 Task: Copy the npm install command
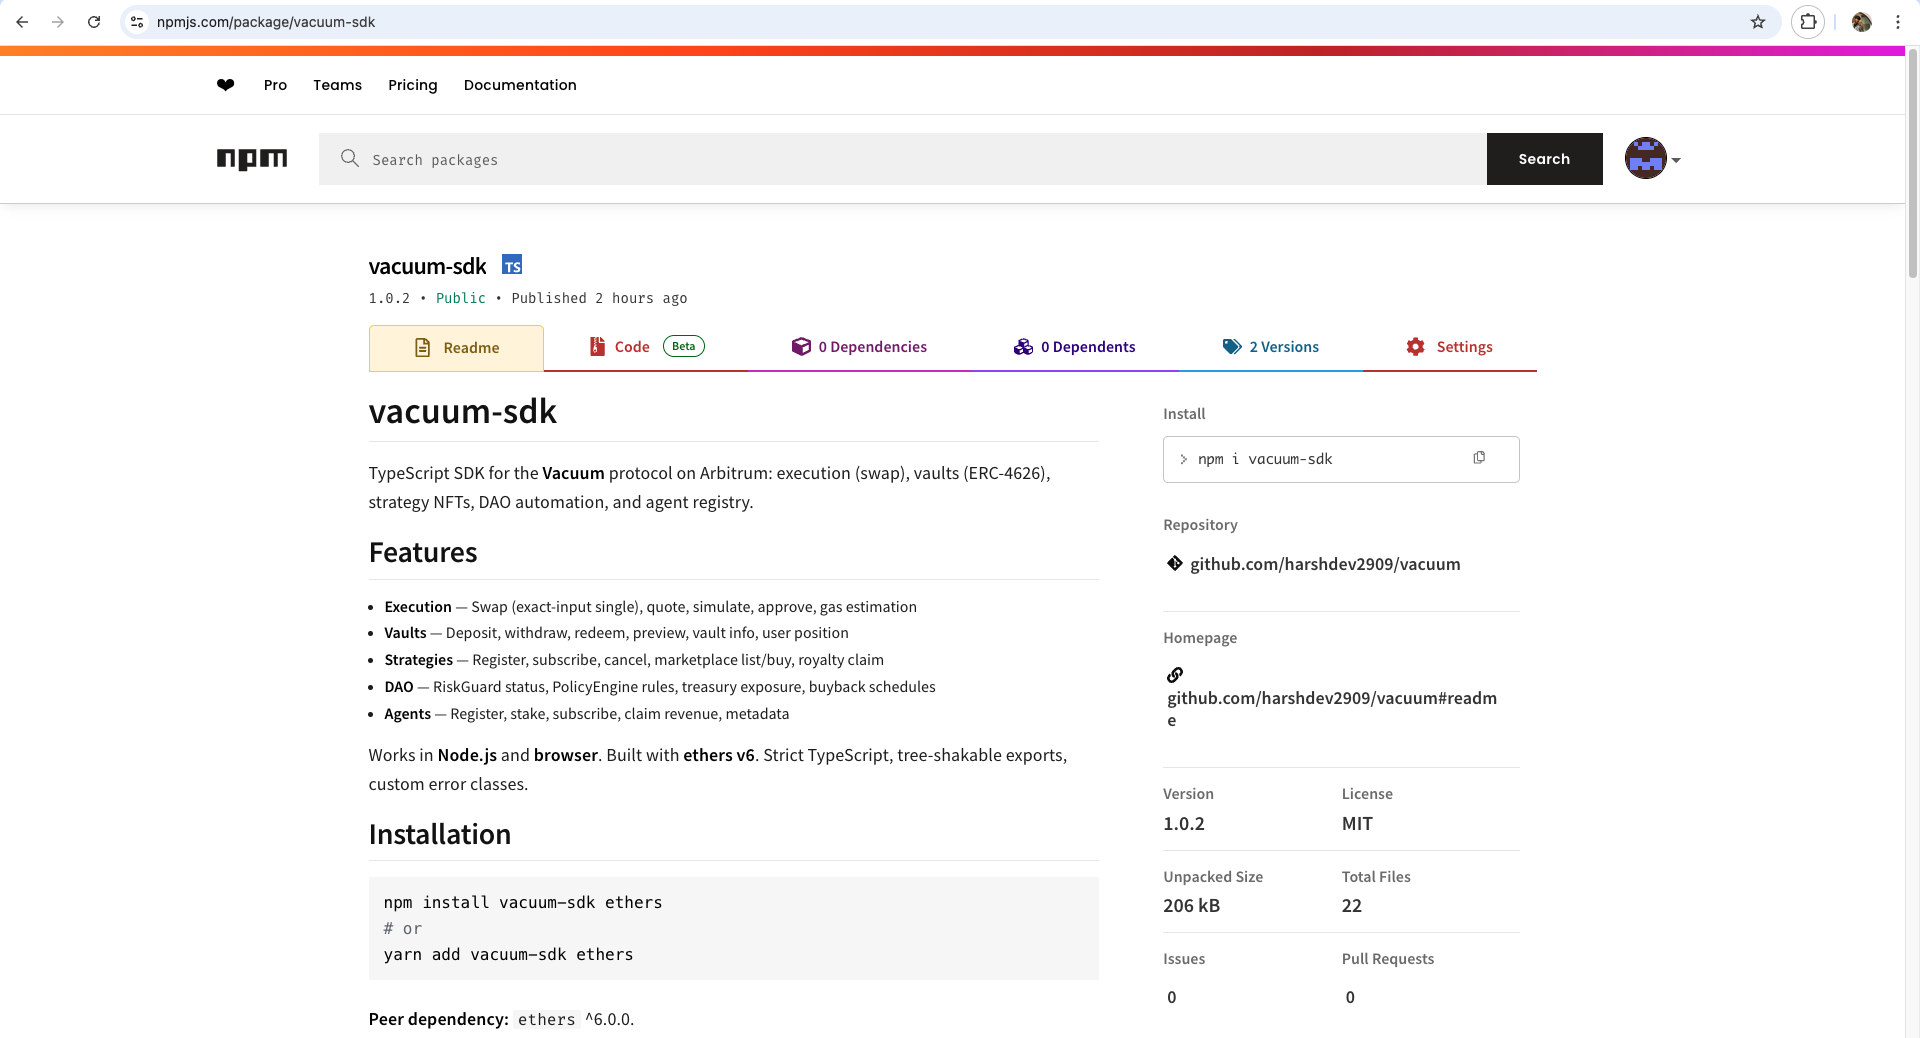(1479, 458)
